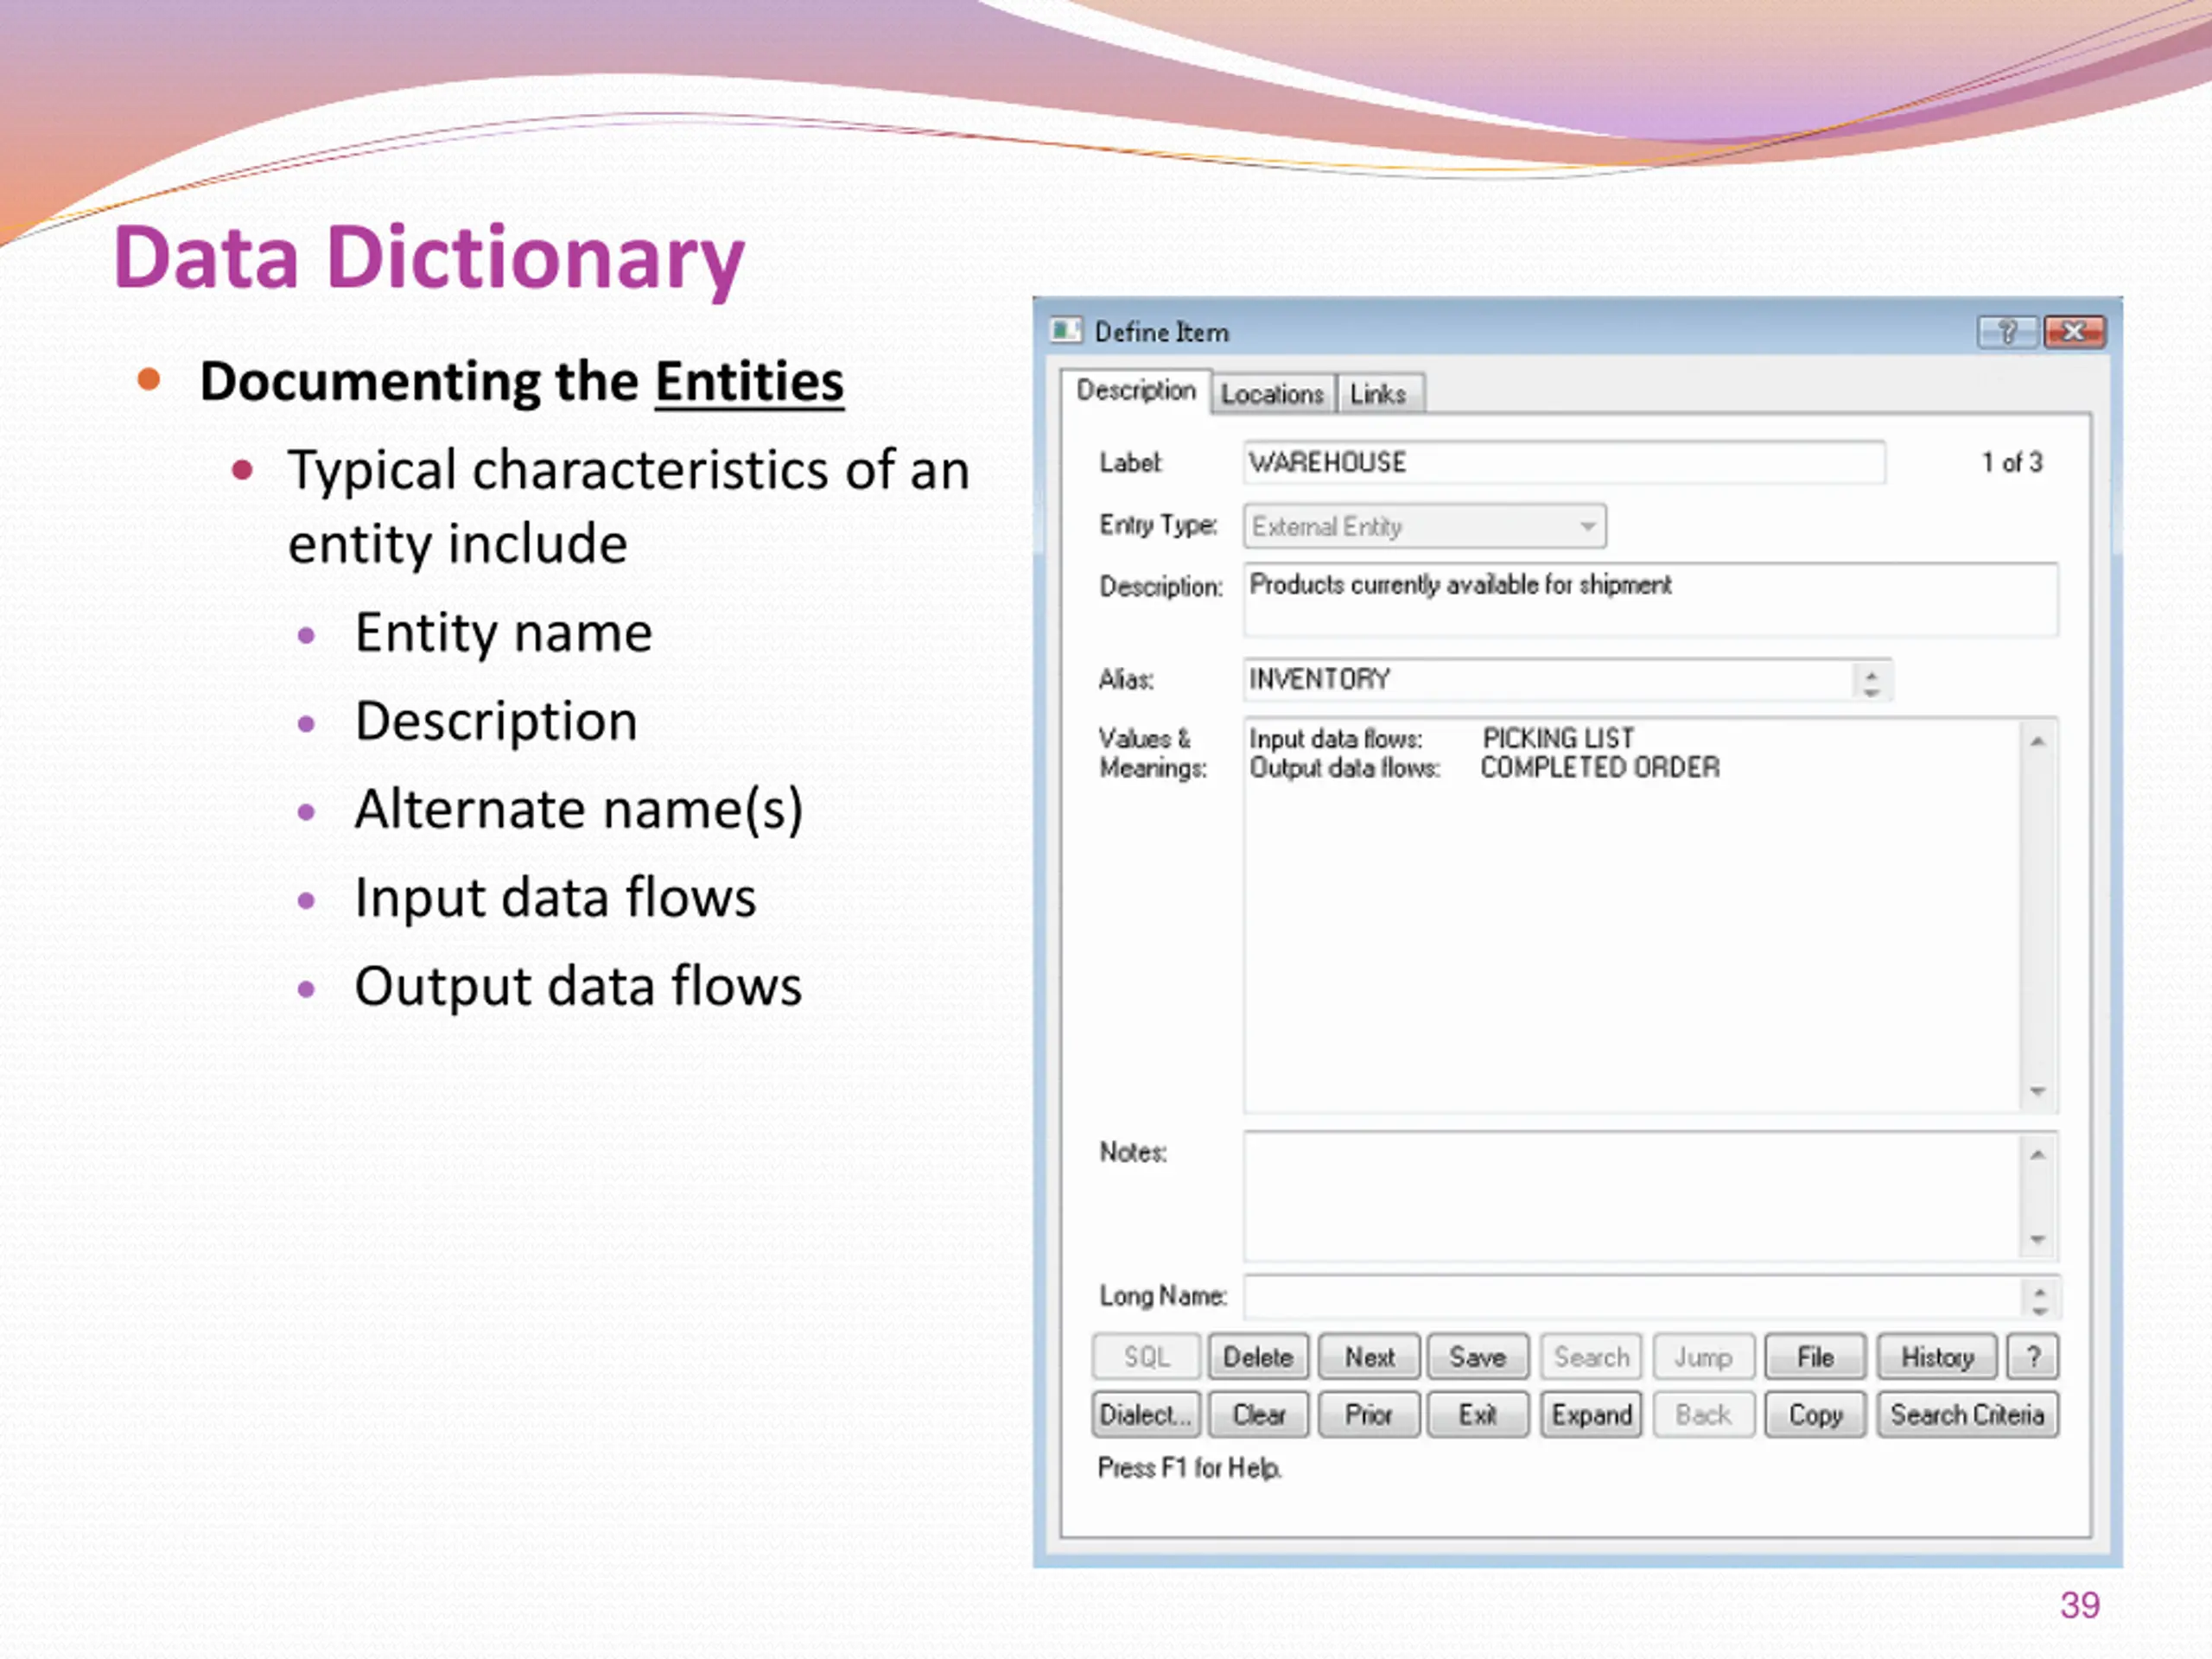The height and width of the screenshot is (1659, 2212).
Task: Click Values & Meanings scrollbar down arrow
Action: pyautogui.click(x=2038, y=1091)
